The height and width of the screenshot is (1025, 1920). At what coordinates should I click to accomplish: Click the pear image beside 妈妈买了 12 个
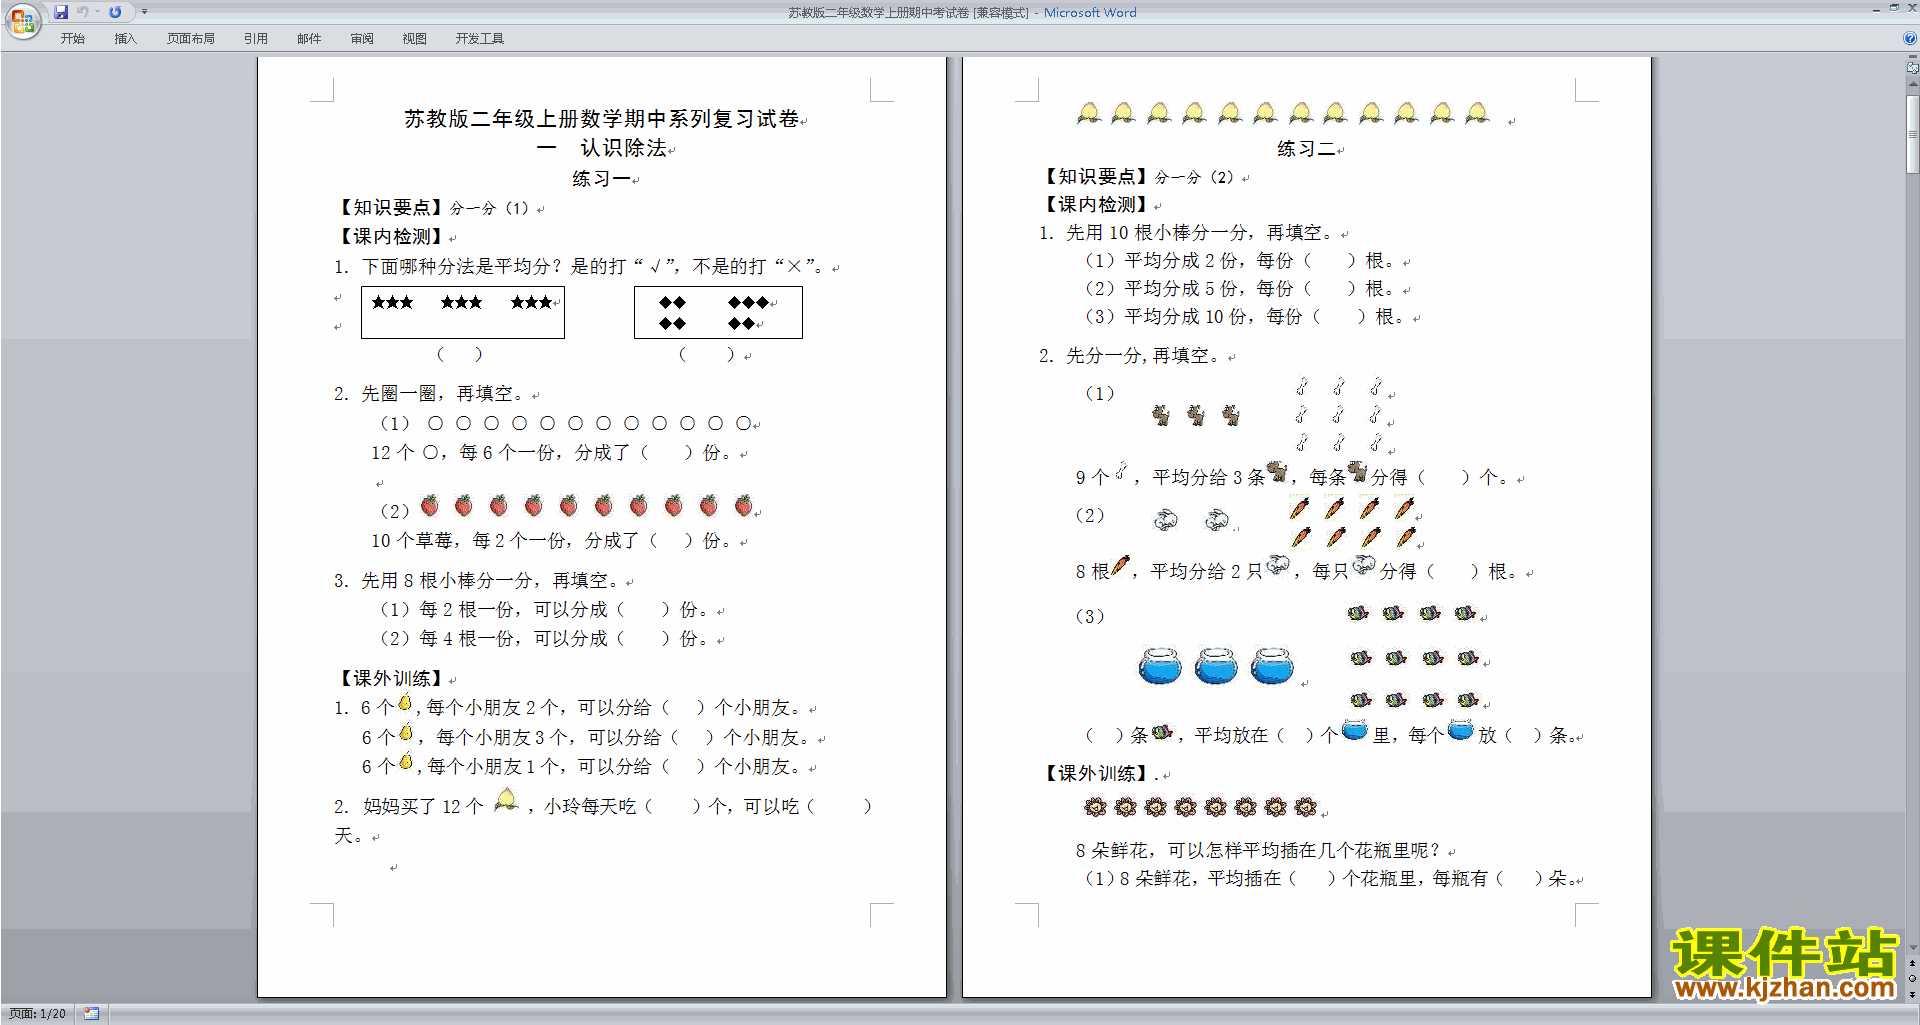coord(507,799)
